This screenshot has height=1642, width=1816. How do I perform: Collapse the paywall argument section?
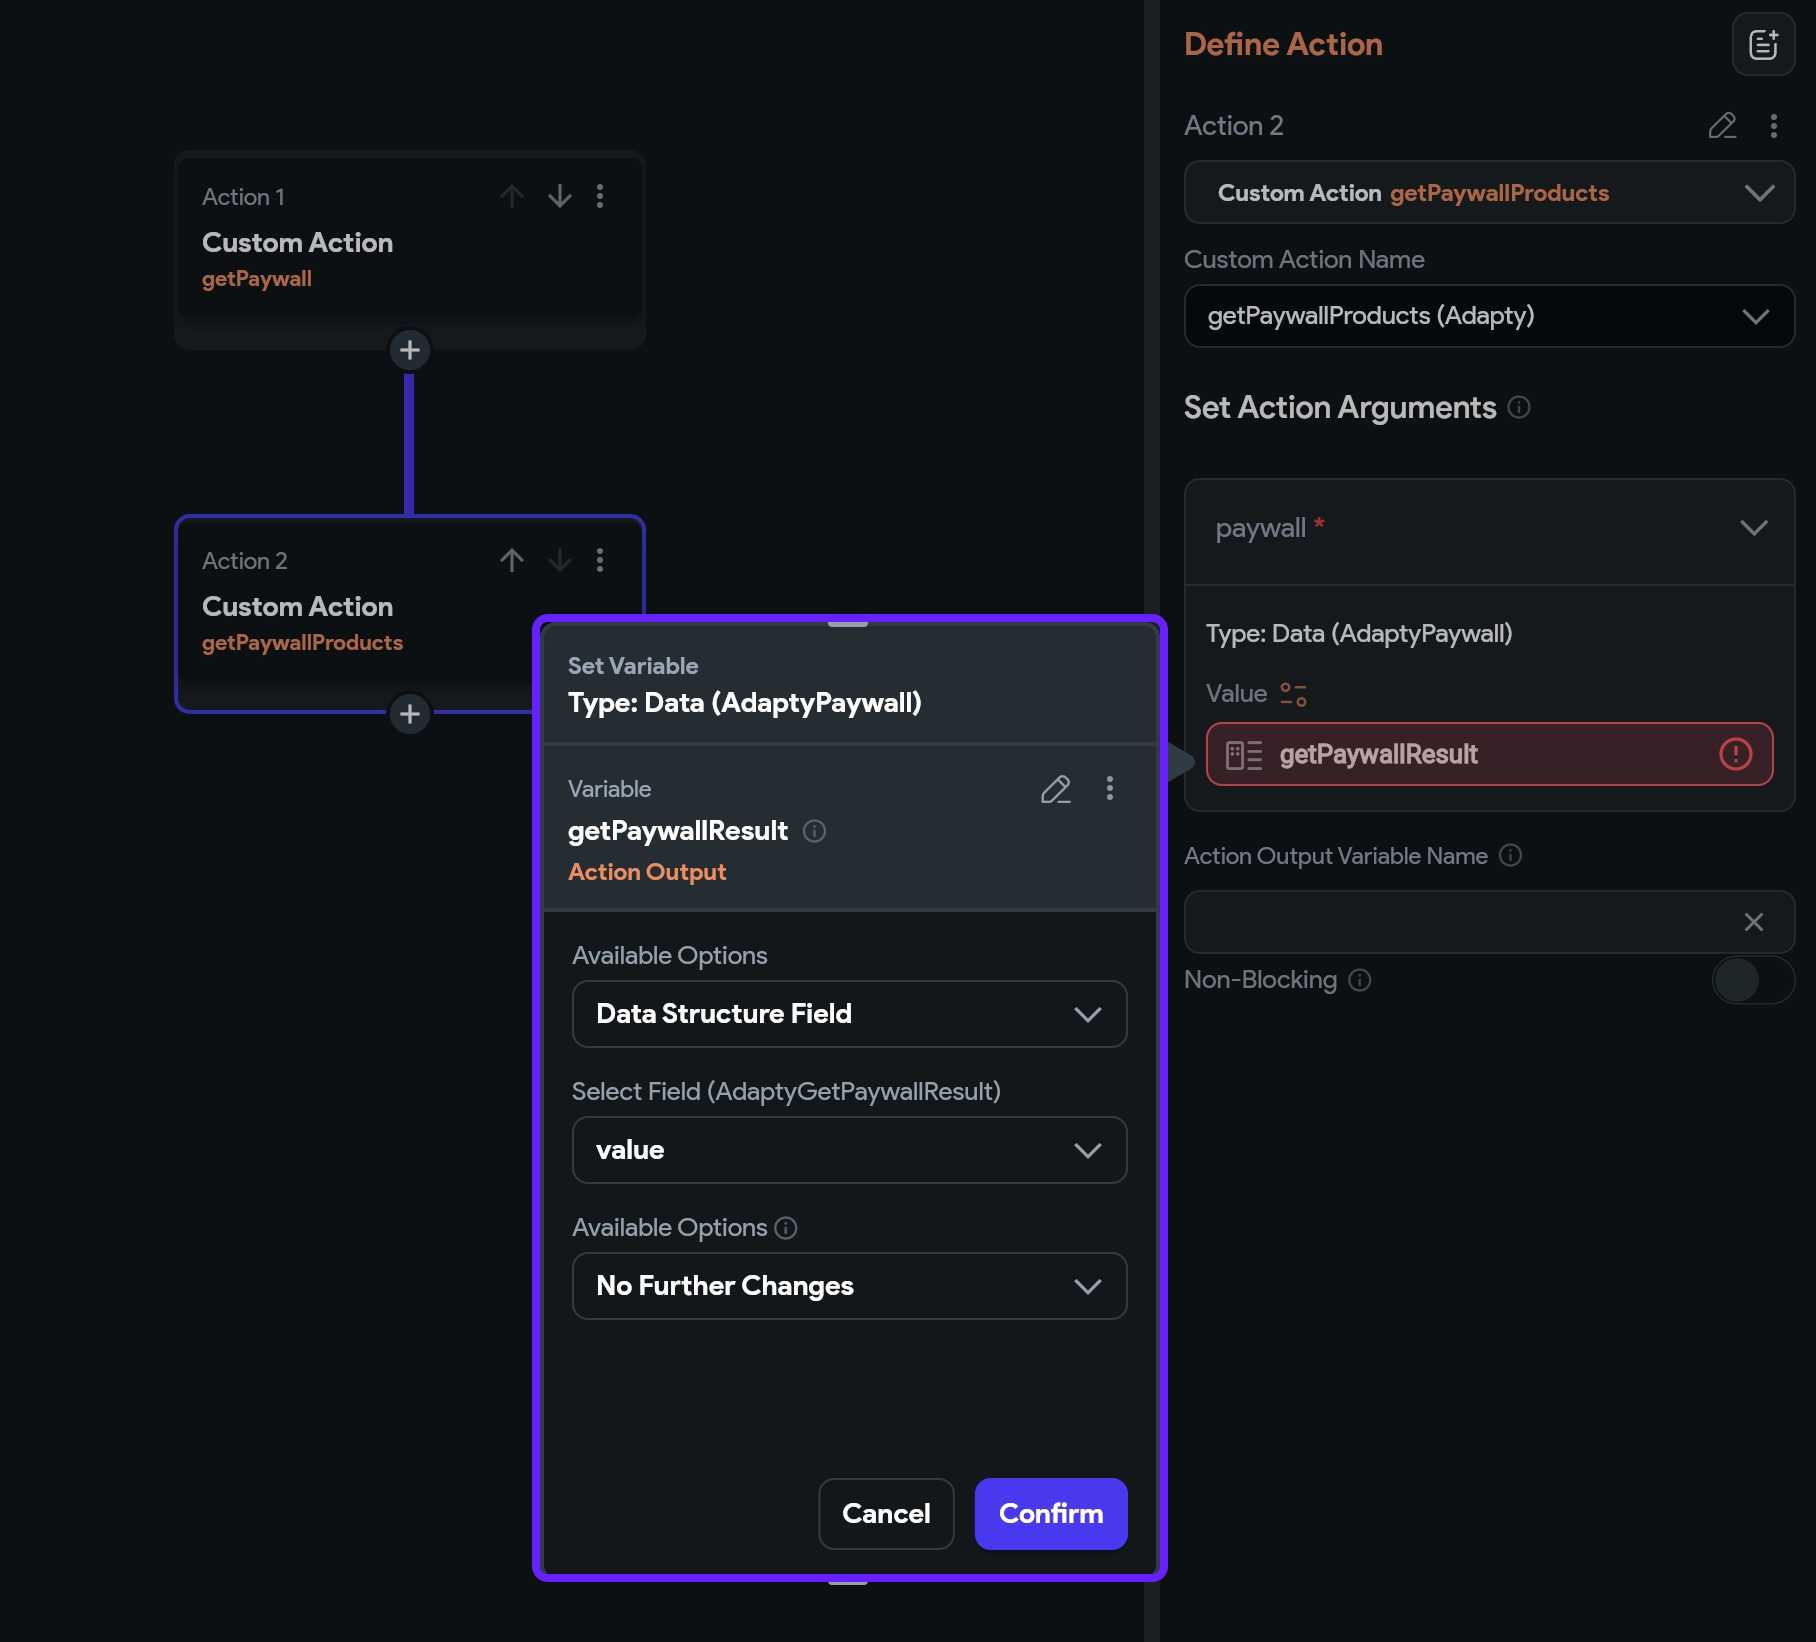1753,528
